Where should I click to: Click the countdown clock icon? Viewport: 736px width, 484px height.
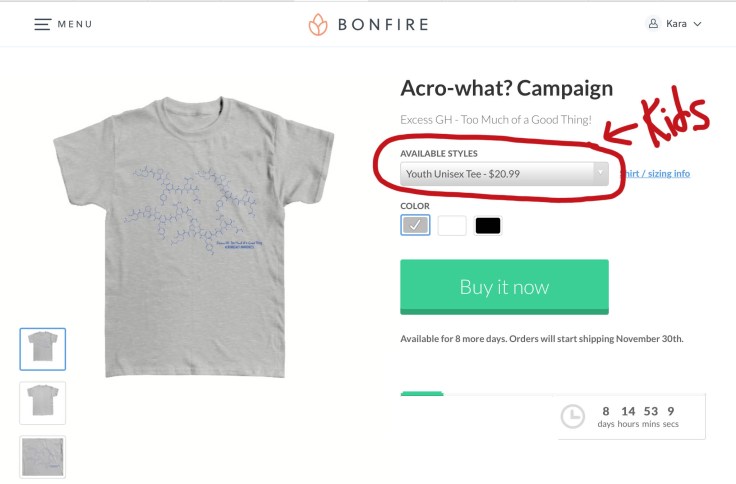click(572, 416)
